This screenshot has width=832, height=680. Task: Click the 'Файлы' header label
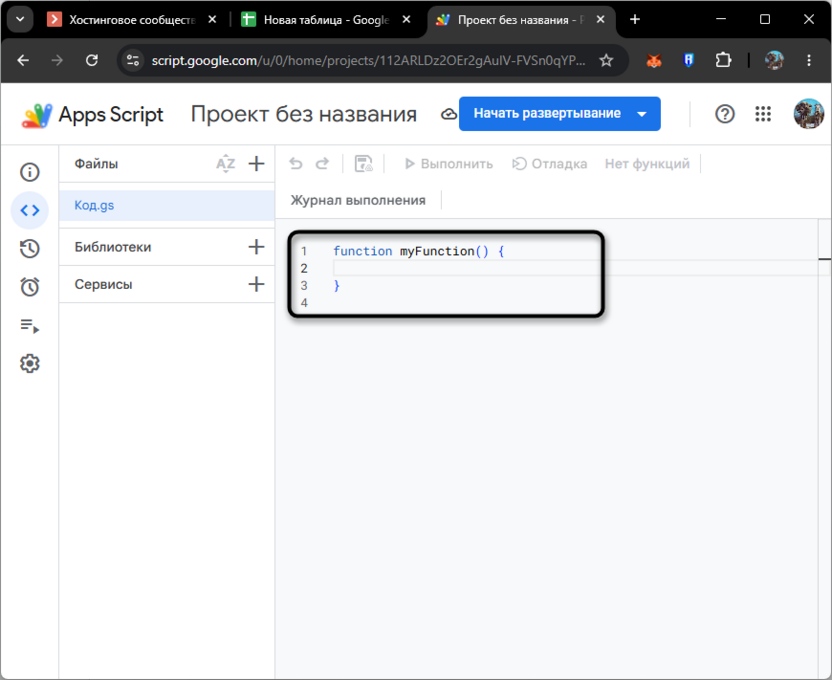[x=96, y=164]
